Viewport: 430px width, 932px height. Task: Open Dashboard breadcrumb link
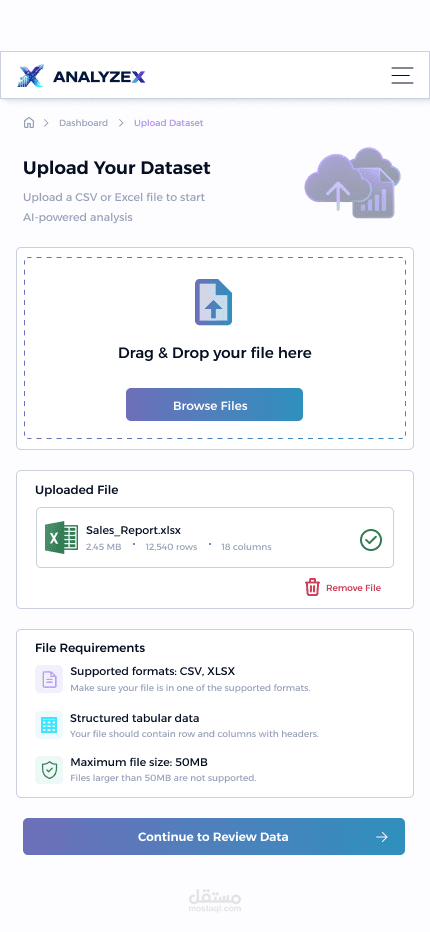[83, 123]
